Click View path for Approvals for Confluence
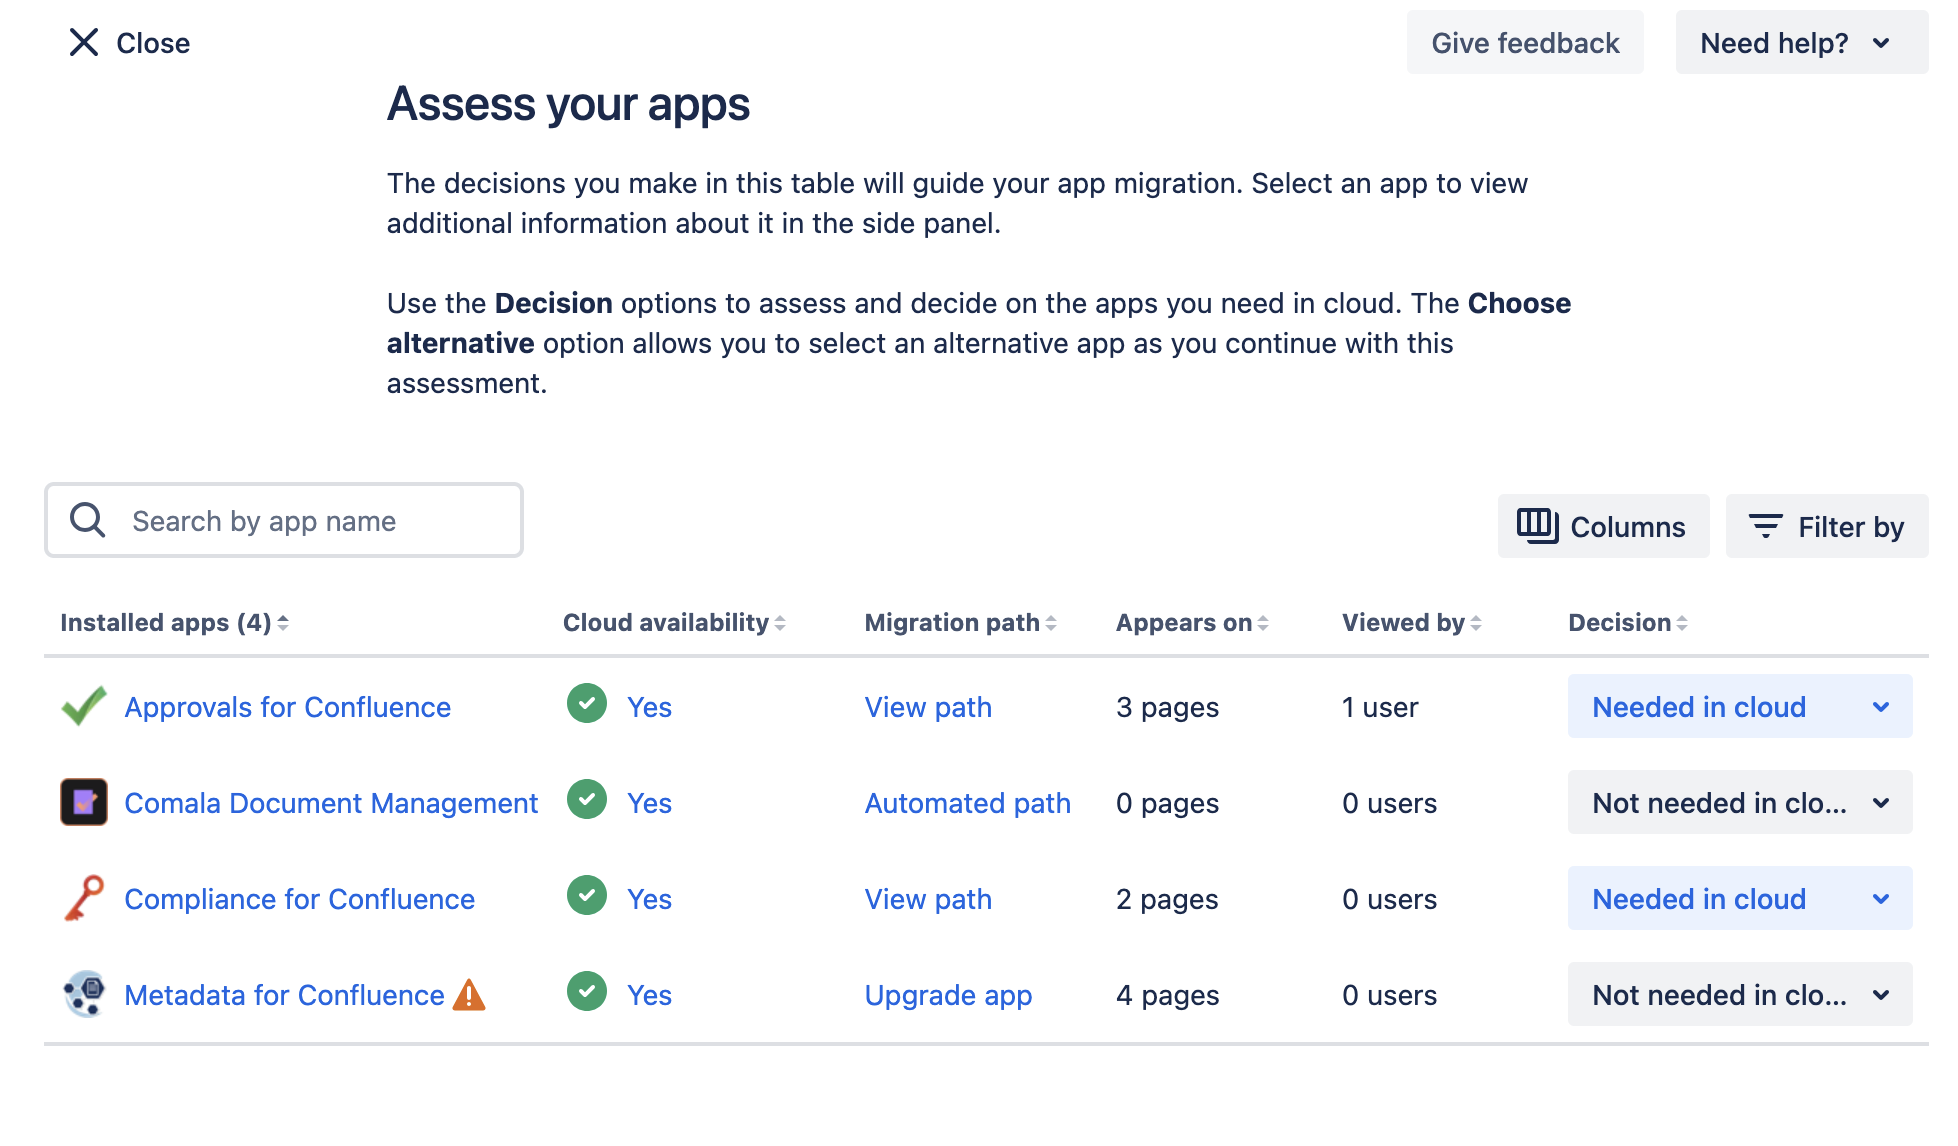The image size is (1958, 1146). pyautogui.click(x=928, y=707)
